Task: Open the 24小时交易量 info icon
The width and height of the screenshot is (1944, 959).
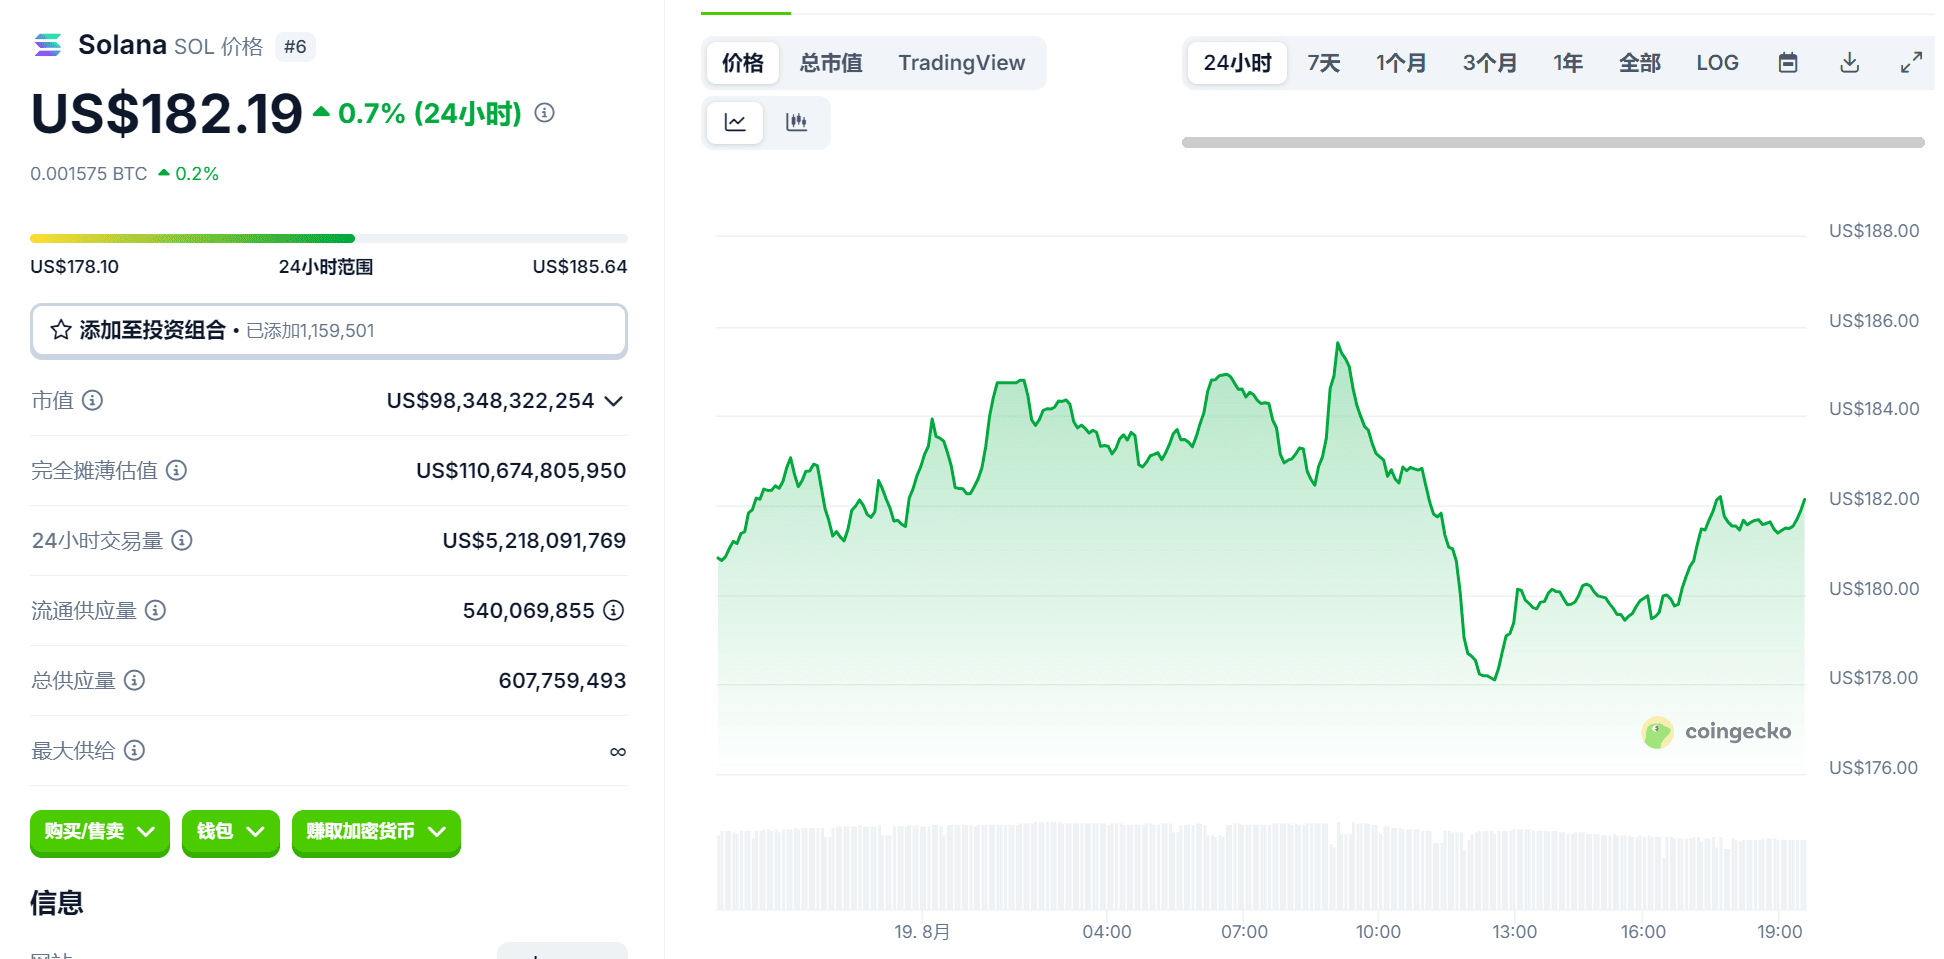Action: 182,540
